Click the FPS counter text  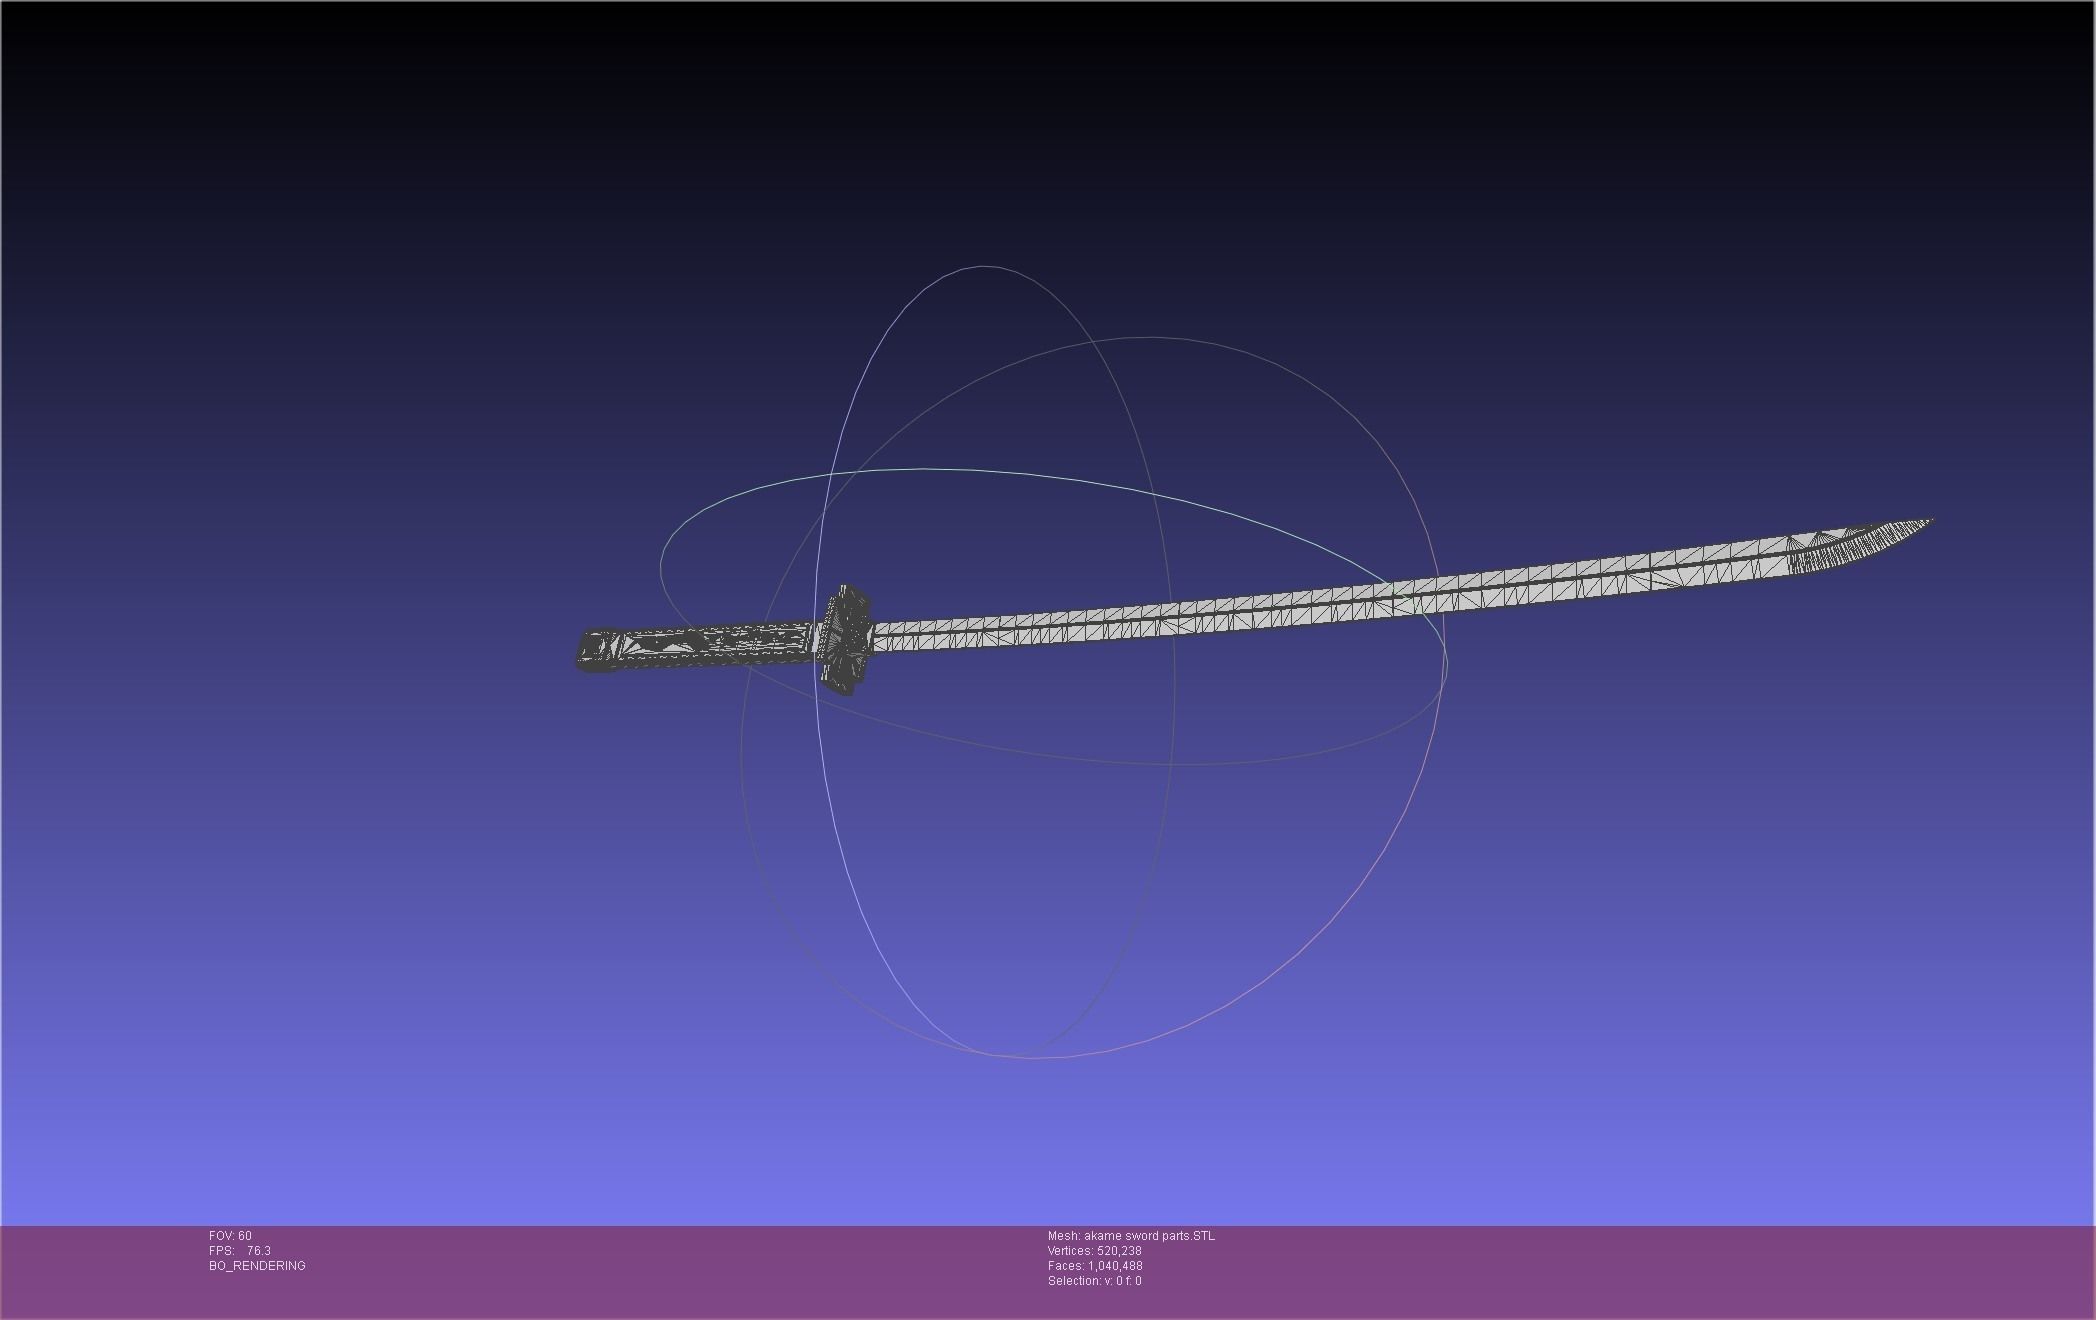(x=240, y=1251)
